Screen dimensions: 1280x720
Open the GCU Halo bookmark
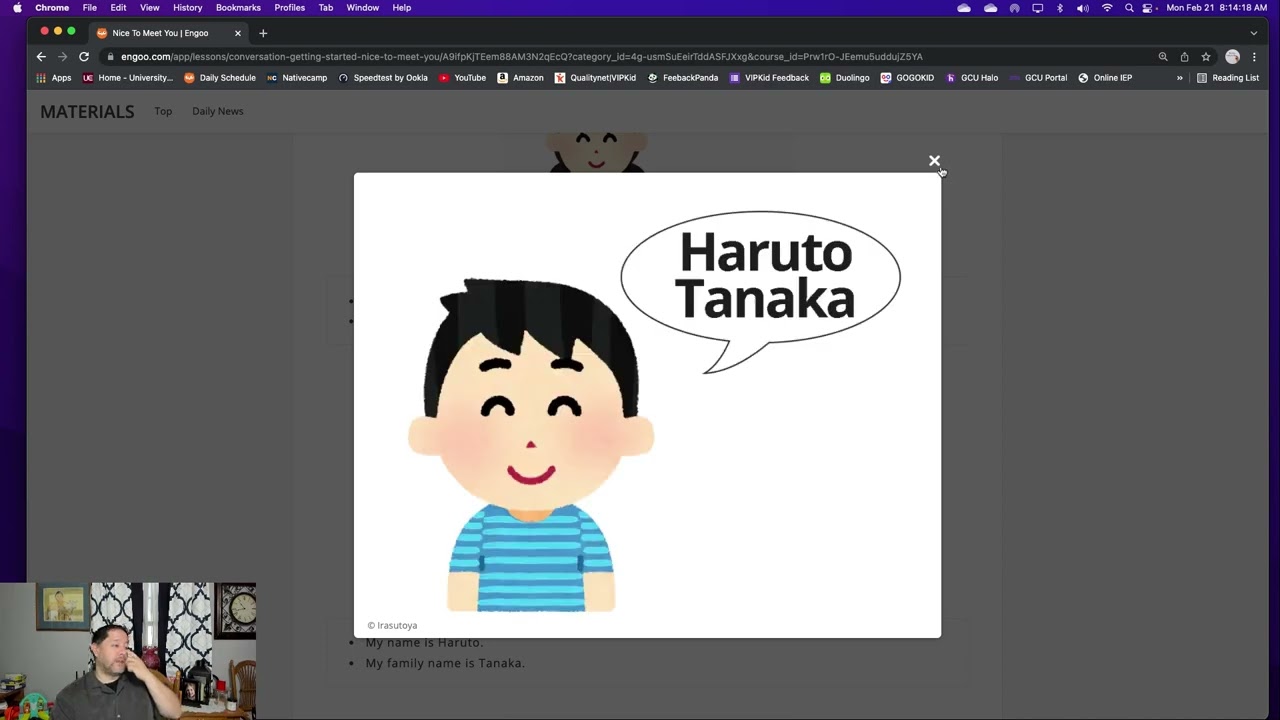[x=972, y=78]
